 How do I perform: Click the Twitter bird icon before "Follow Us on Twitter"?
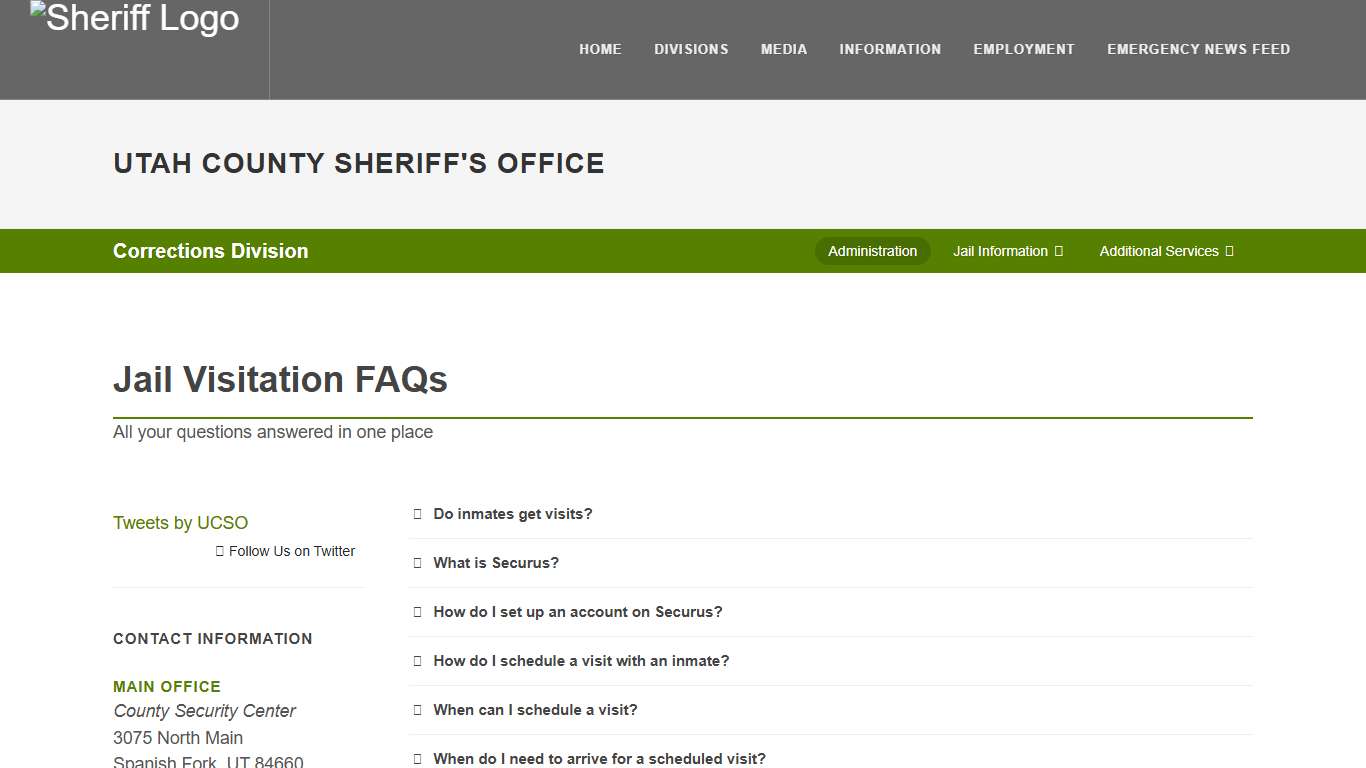[x=219, y=550]
